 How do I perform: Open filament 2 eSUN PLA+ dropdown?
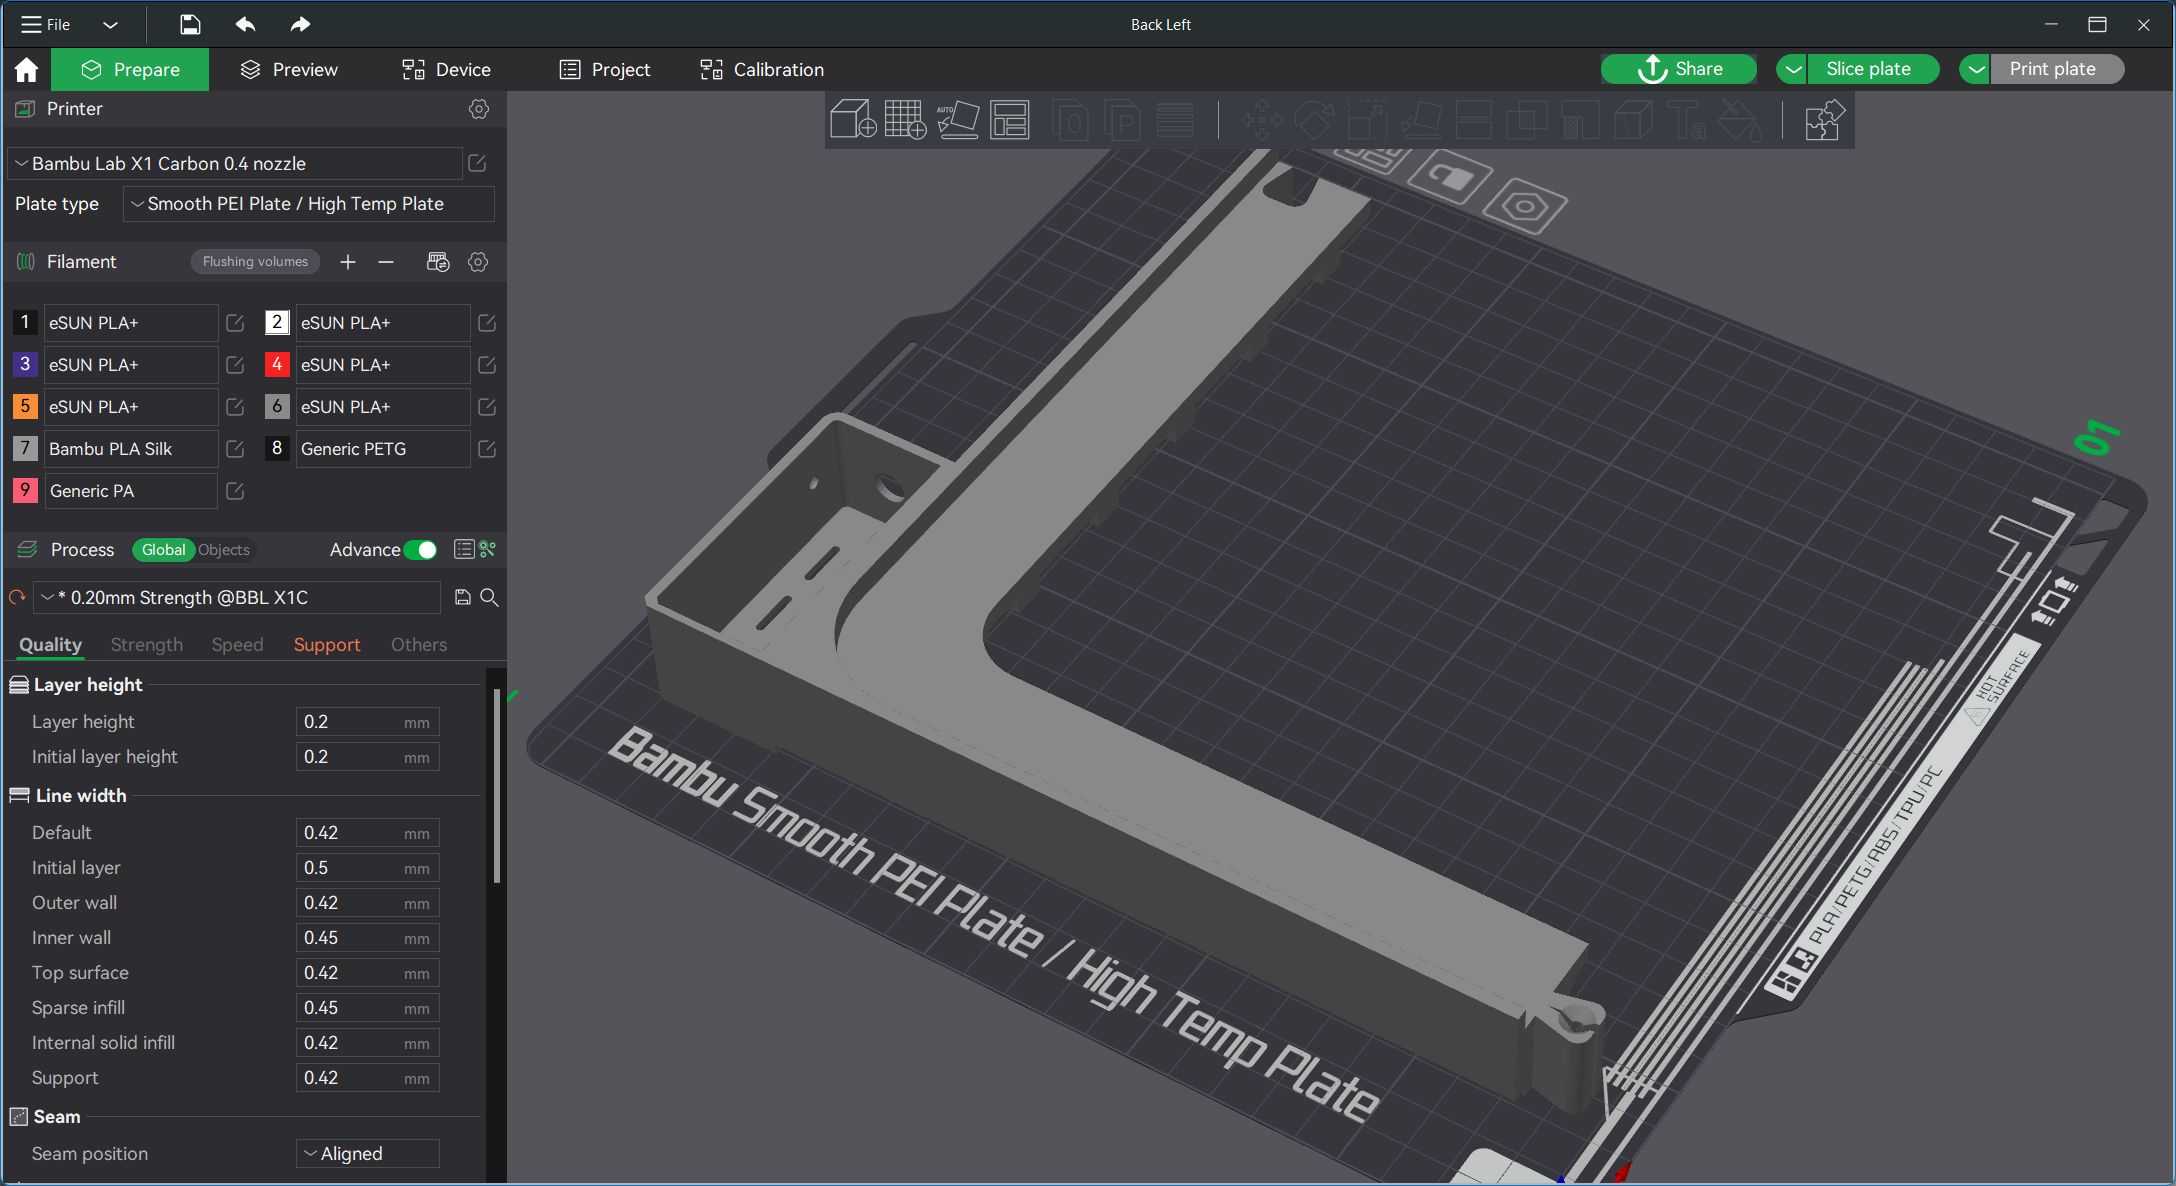(x=382, y=323)
